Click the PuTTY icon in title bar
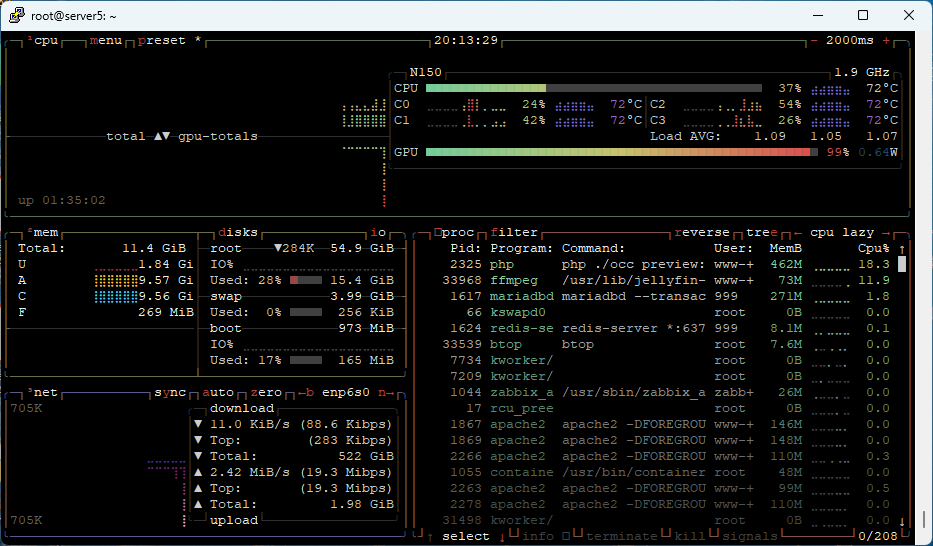This screenshot has width=933, height=546. click(15, 15)
